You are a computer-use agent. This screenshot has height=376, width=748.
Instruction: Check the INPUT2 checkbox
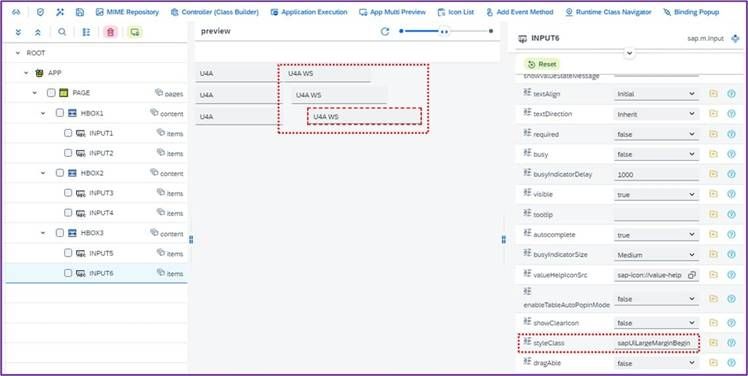click(68, 153)
